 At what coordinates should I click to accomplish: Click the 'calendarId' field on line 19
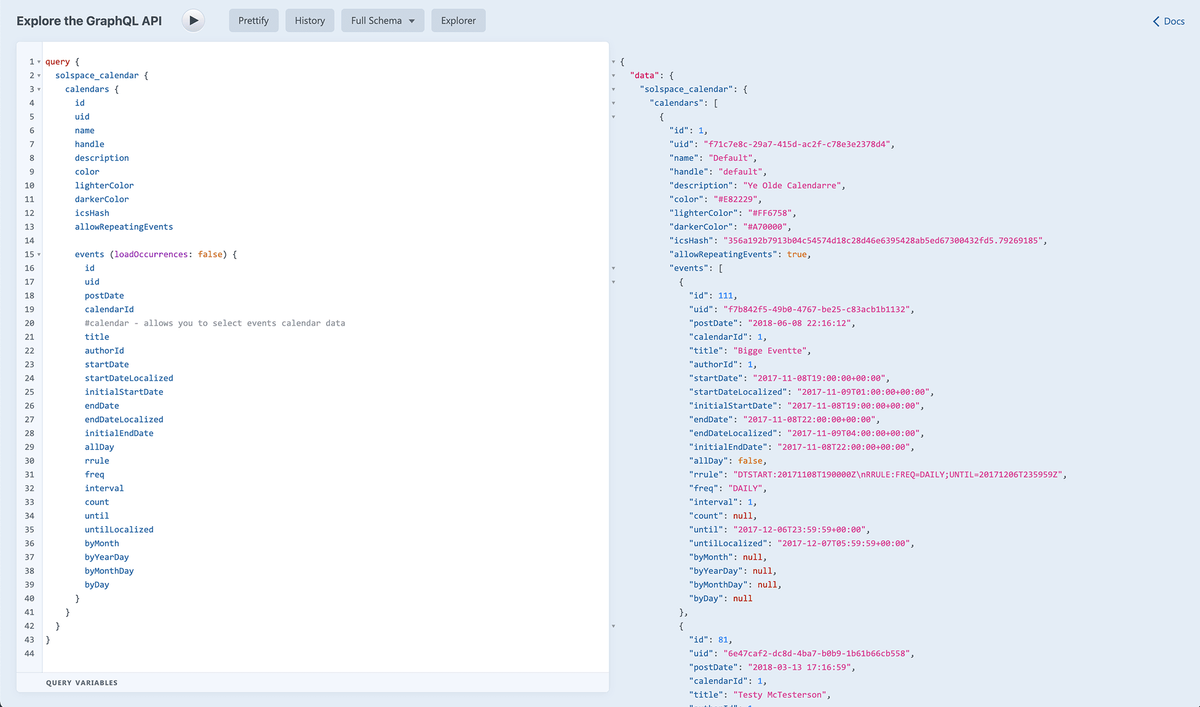coord(109,310)
